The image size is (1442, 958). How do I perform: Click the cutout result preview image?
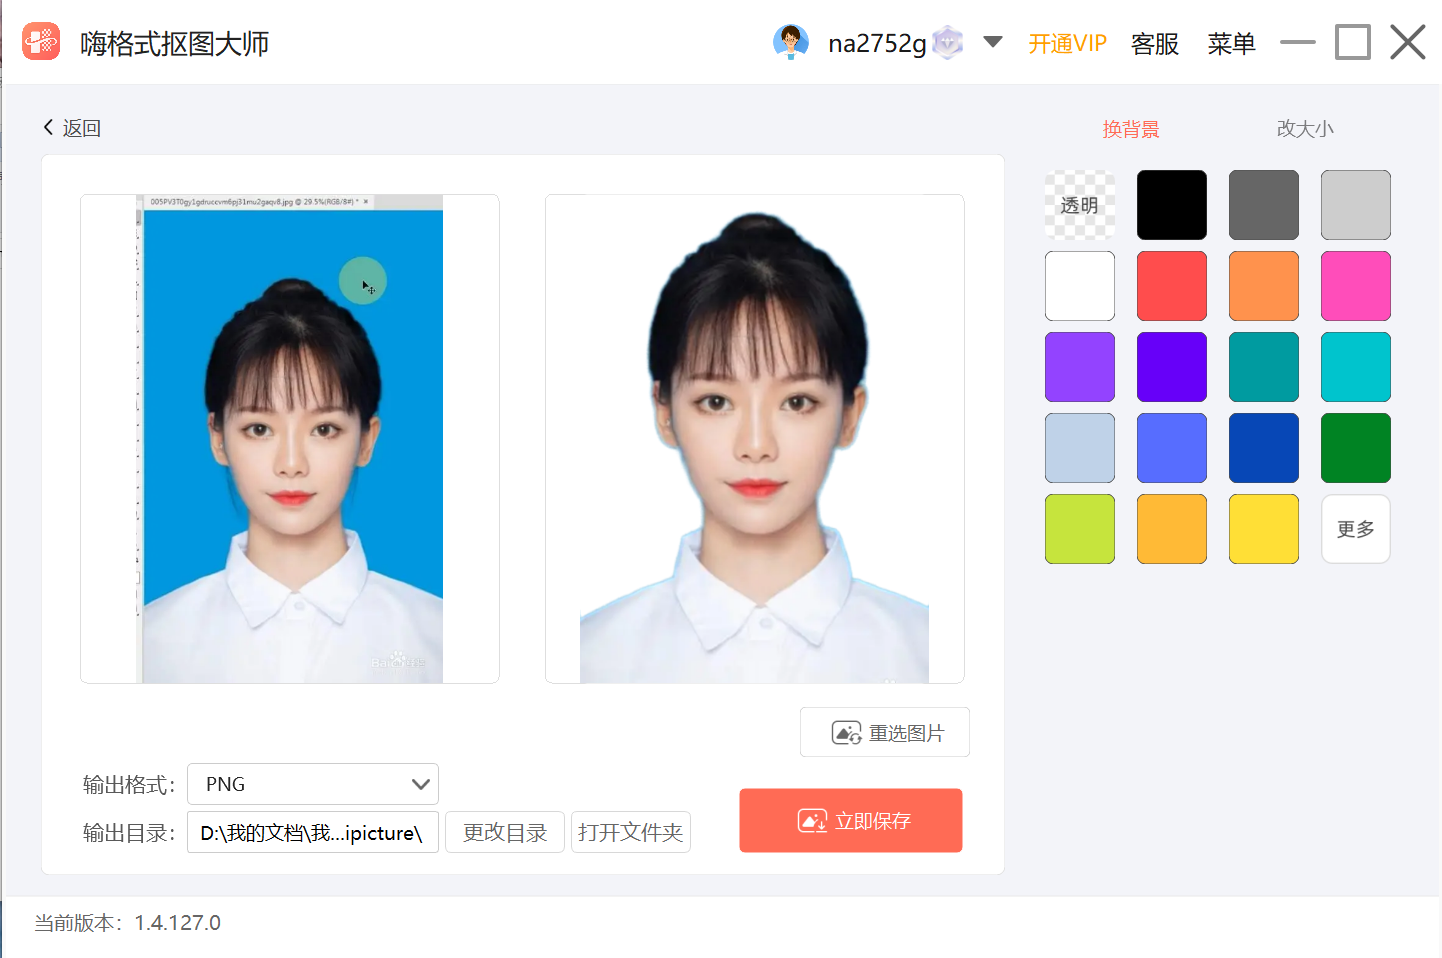(x=755, y=439)
